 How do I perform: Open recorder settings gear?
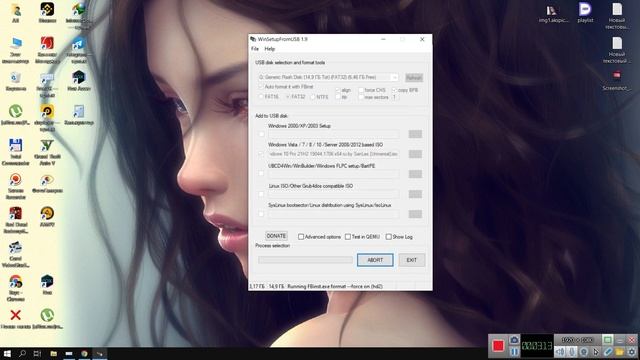(x=631, y=351)
